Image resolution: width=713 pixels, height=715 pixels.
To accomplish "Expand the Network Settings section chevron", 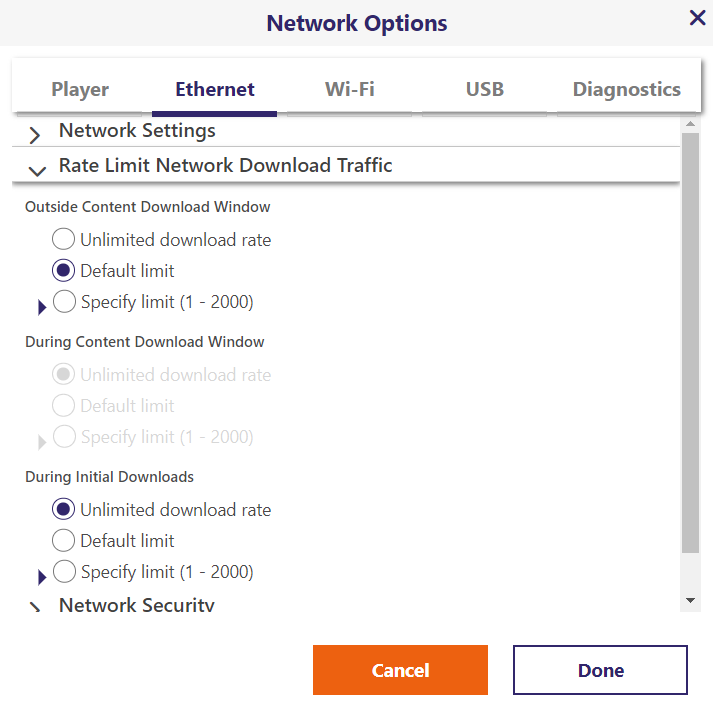I will pos(36,134).
